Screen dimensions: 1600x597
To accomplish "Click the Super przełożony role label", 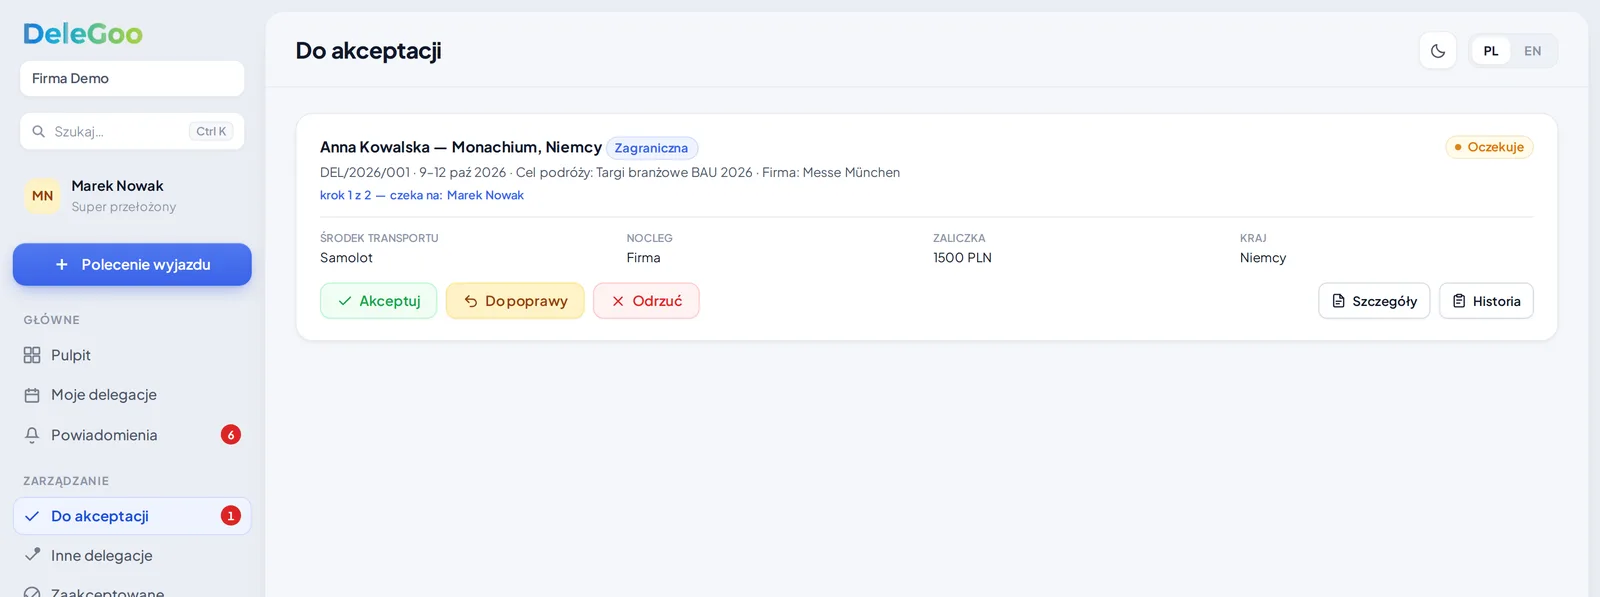I will point(124,207).
